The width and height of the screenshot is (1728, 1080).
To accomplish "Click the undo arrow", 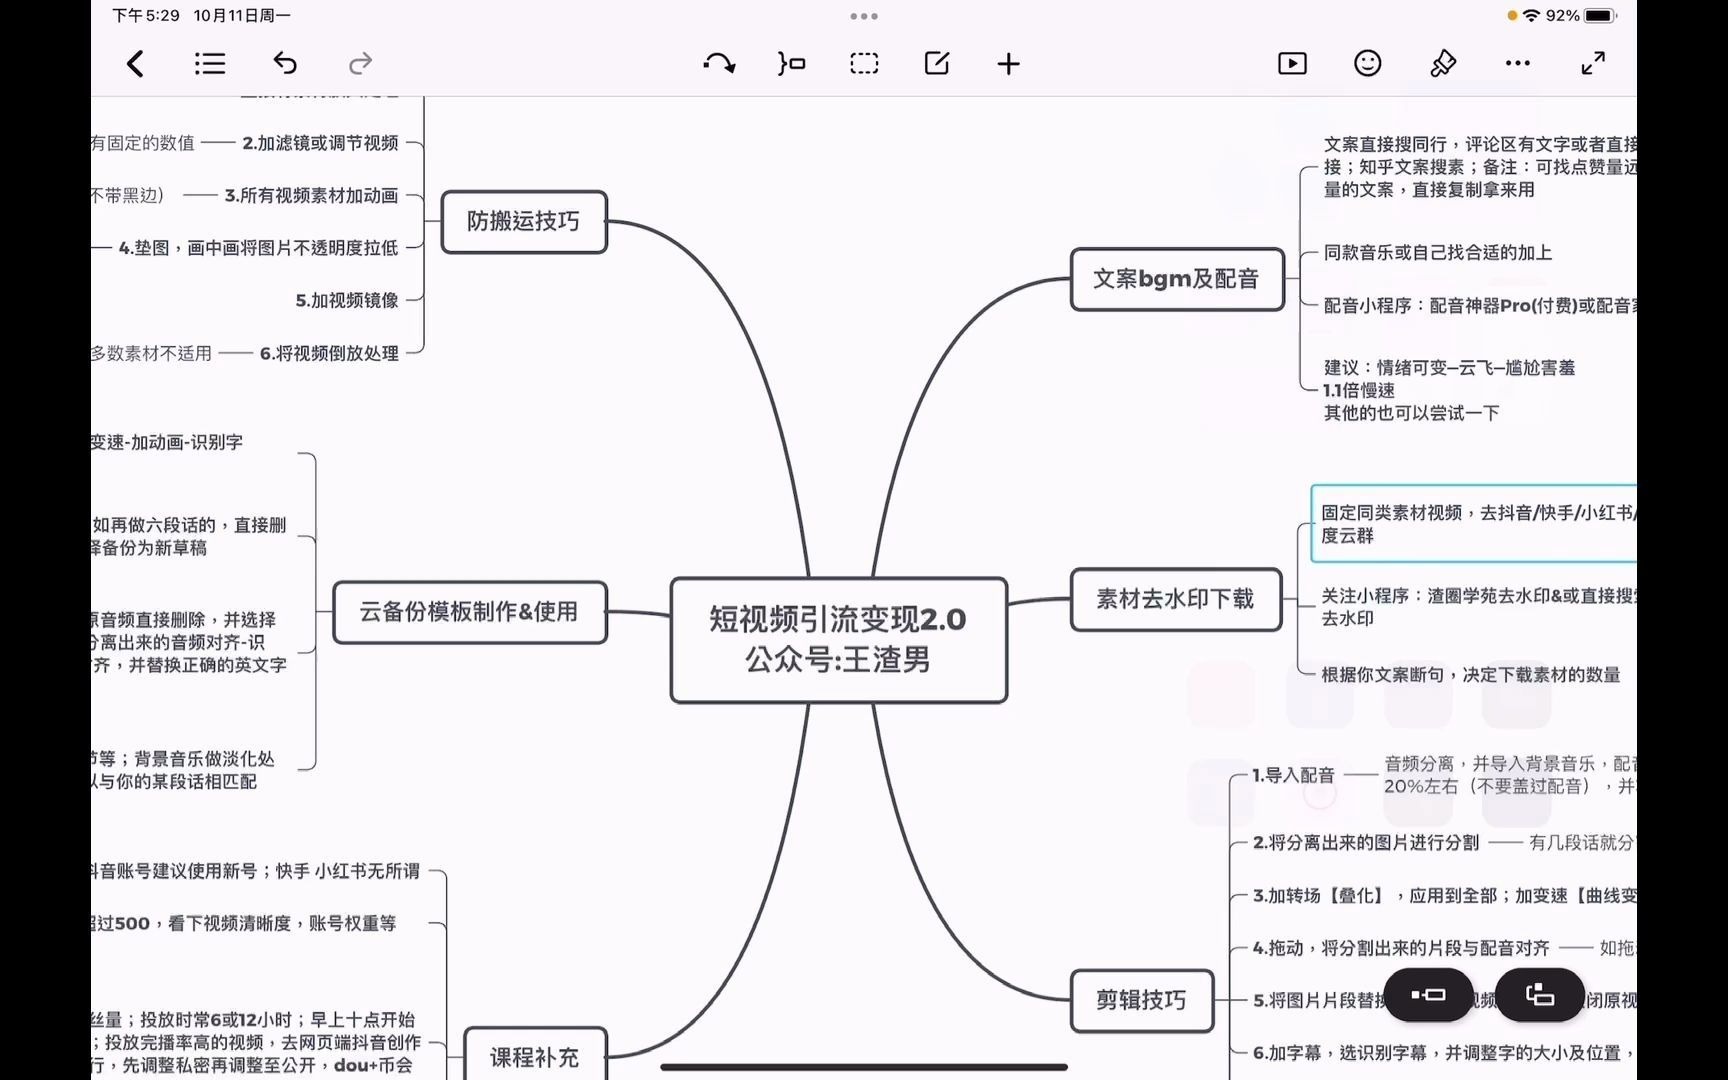I will click(285, 64).
